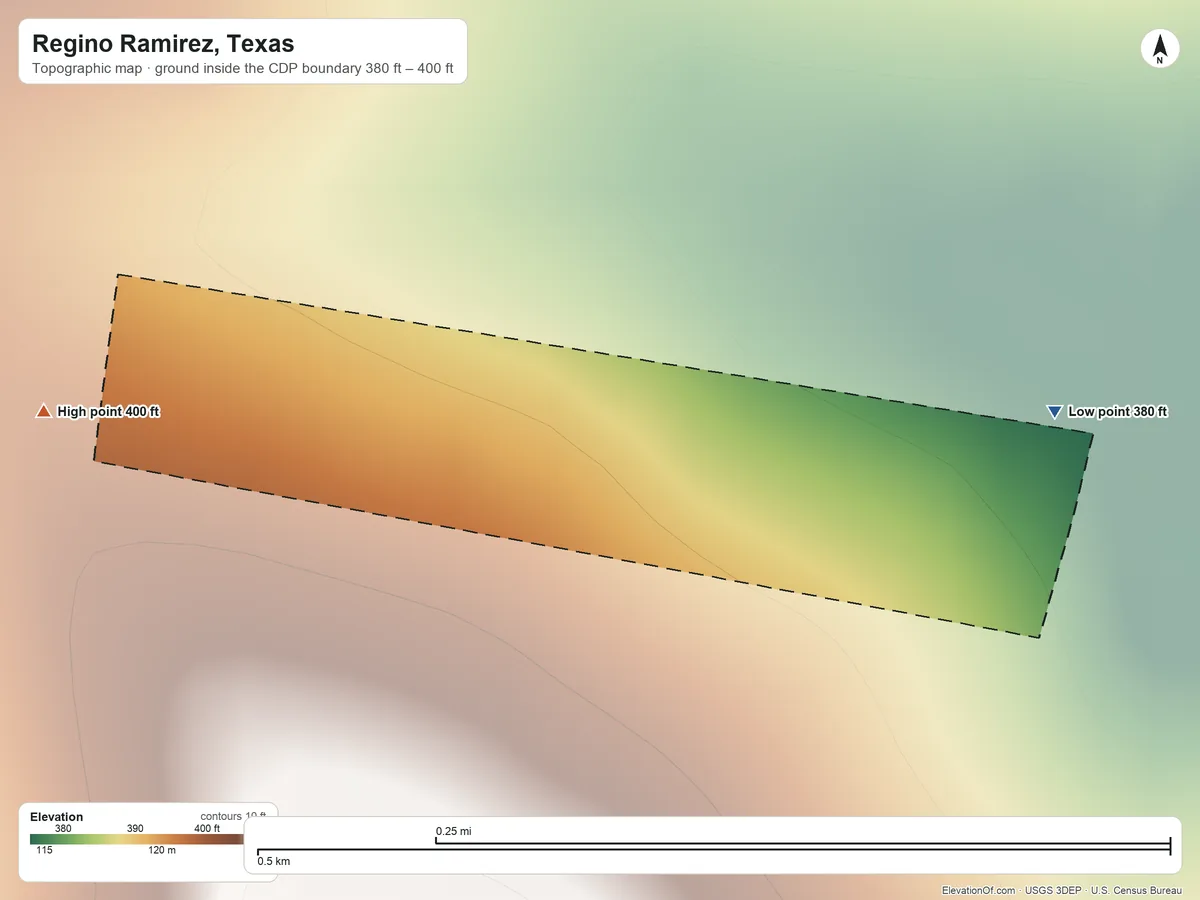Screen dimensions: 1200x900
Task: Click the blue low point triangle marker
Action: [x=1054, y=412]
